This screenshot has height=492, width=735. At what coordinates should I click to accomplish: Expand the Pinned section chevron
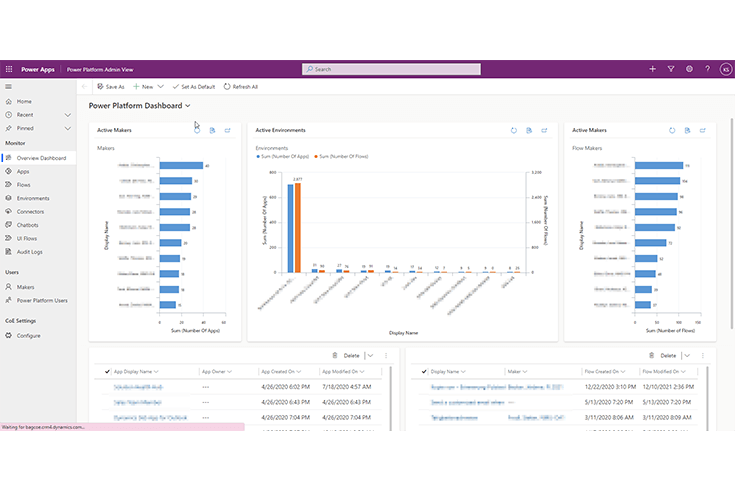68,128
